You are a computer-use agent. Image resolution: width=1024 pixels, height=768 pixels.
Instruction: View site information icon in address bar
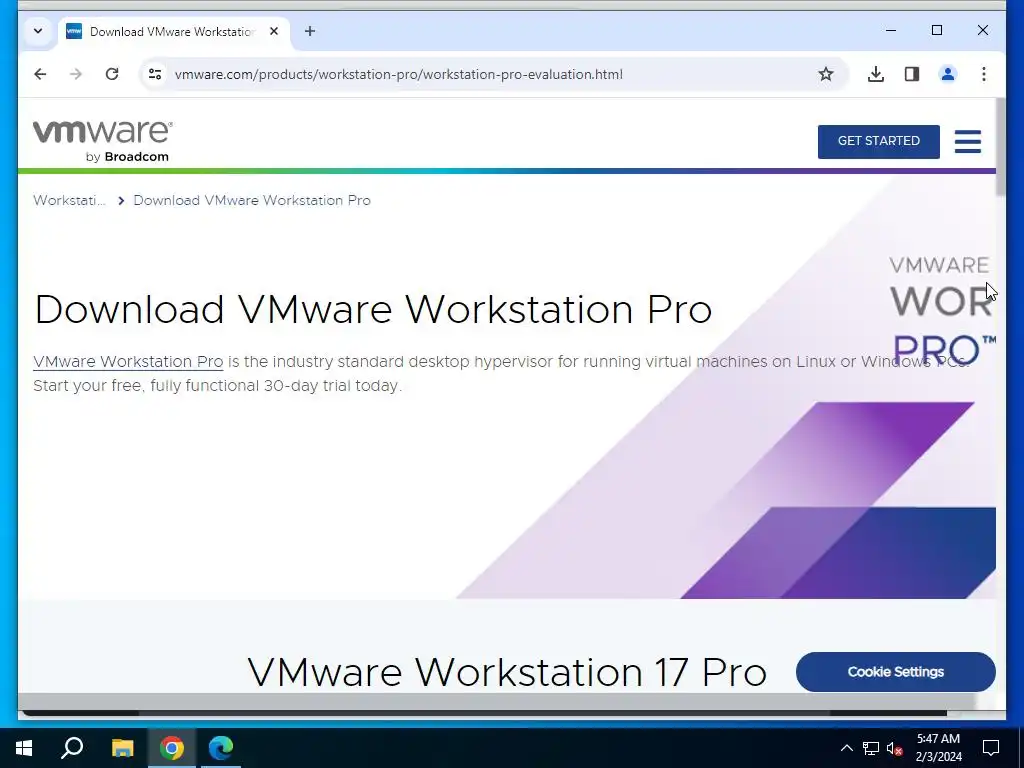tap(155, 74)
